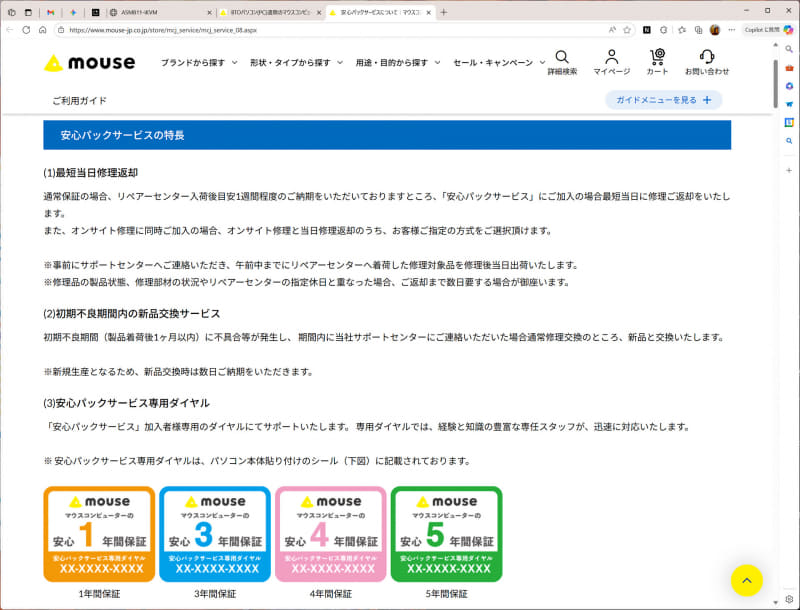Open マイページ with the person icon
800x610 pixels.
pyautogui.click(x=611, y=60)
